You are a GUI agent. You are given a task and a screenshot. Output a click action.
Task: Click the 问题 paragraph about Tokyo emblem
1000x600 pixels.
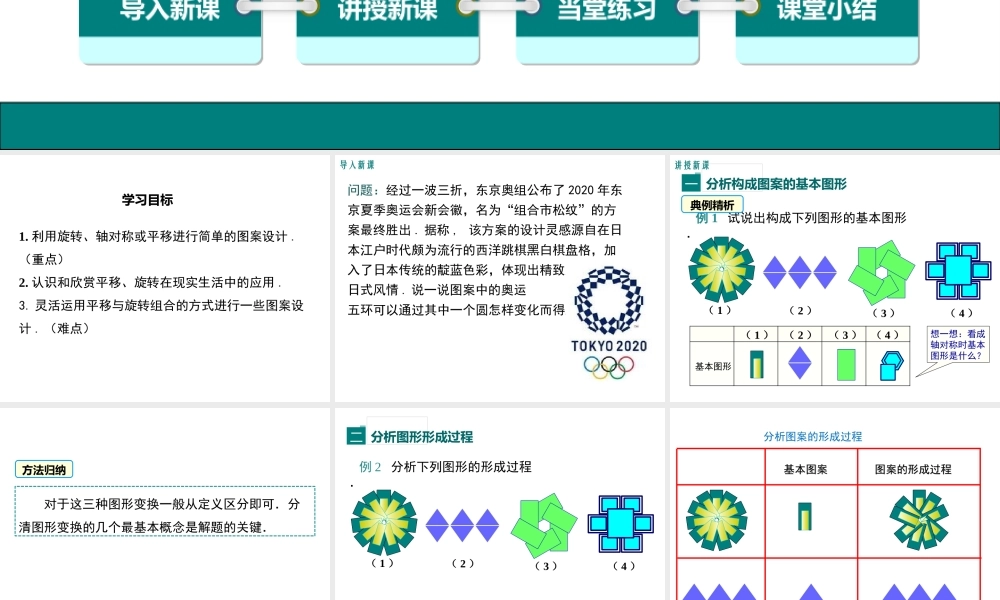[486, 250]
